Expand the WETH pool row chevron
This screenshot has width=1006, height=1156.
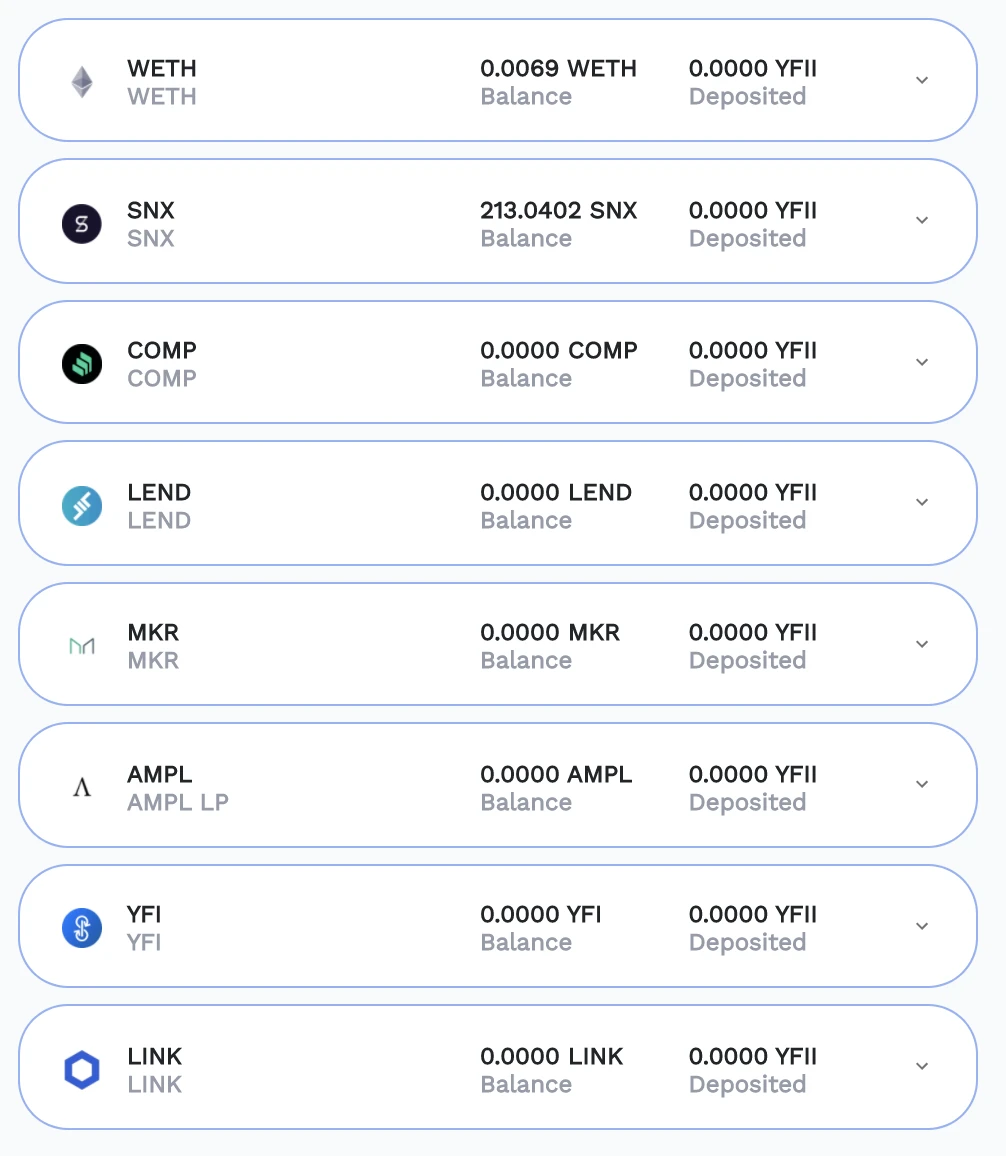pos(921,80)
